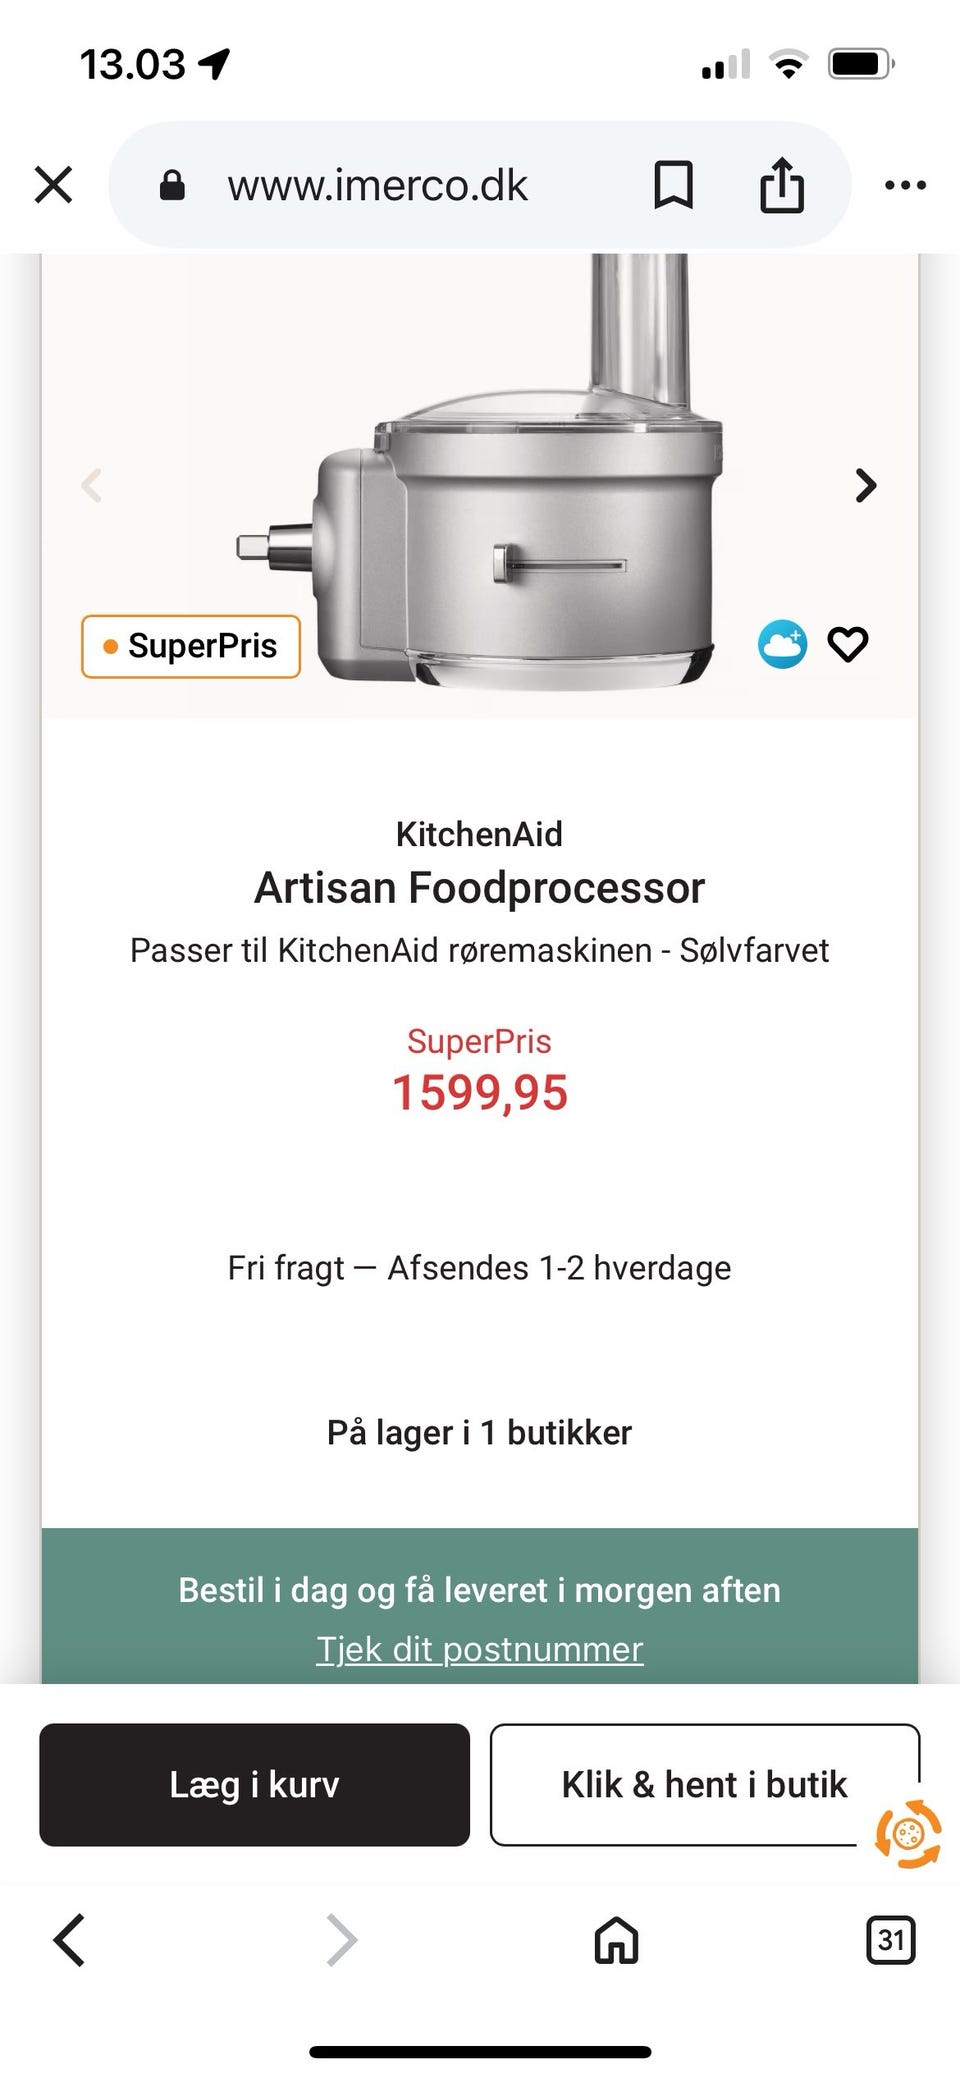Bookmark this page in the address bar

coord(673,185)
